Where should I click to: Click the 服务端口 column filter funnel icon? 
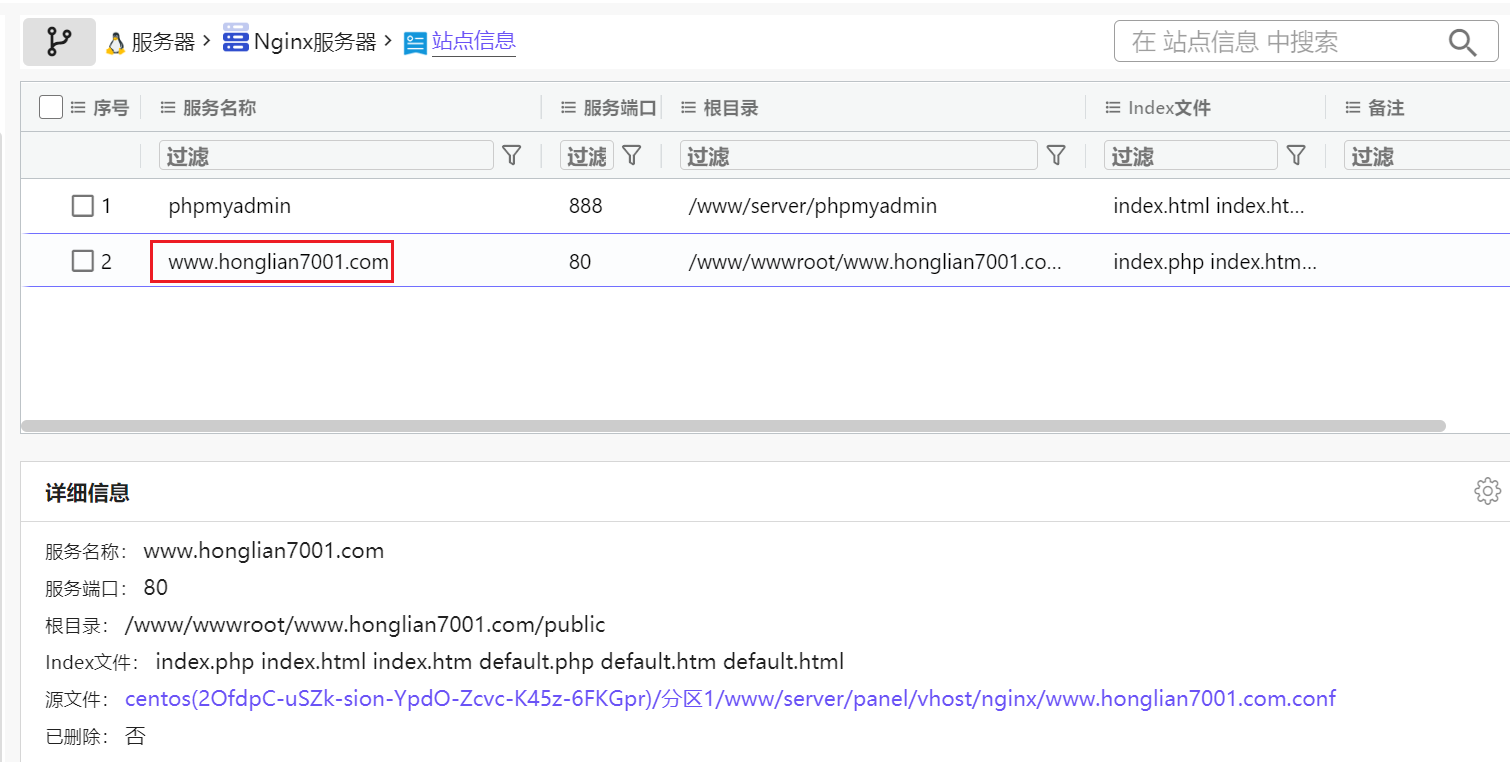(631, 156)
